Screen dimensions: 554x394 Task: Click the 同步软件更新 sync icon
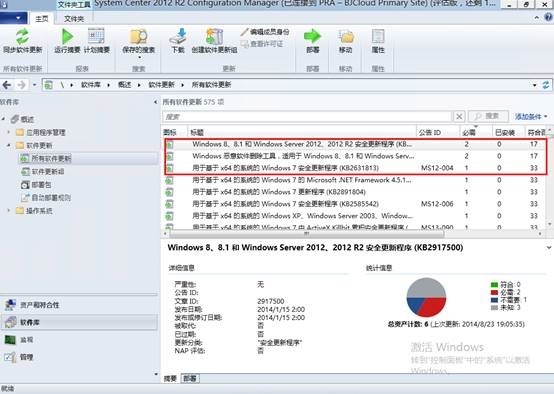[22, 36]
